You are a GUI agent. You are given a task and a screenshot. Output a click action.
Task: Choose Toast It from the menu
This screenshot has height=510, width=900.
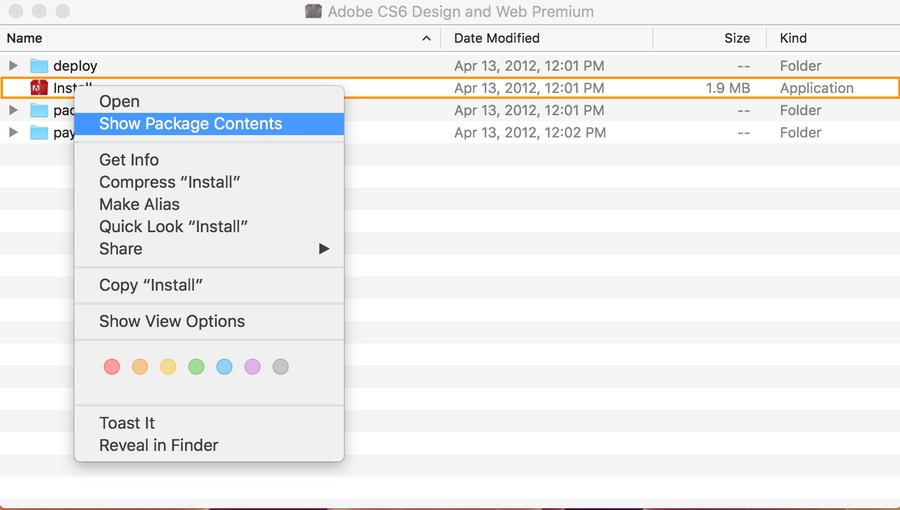209,423
